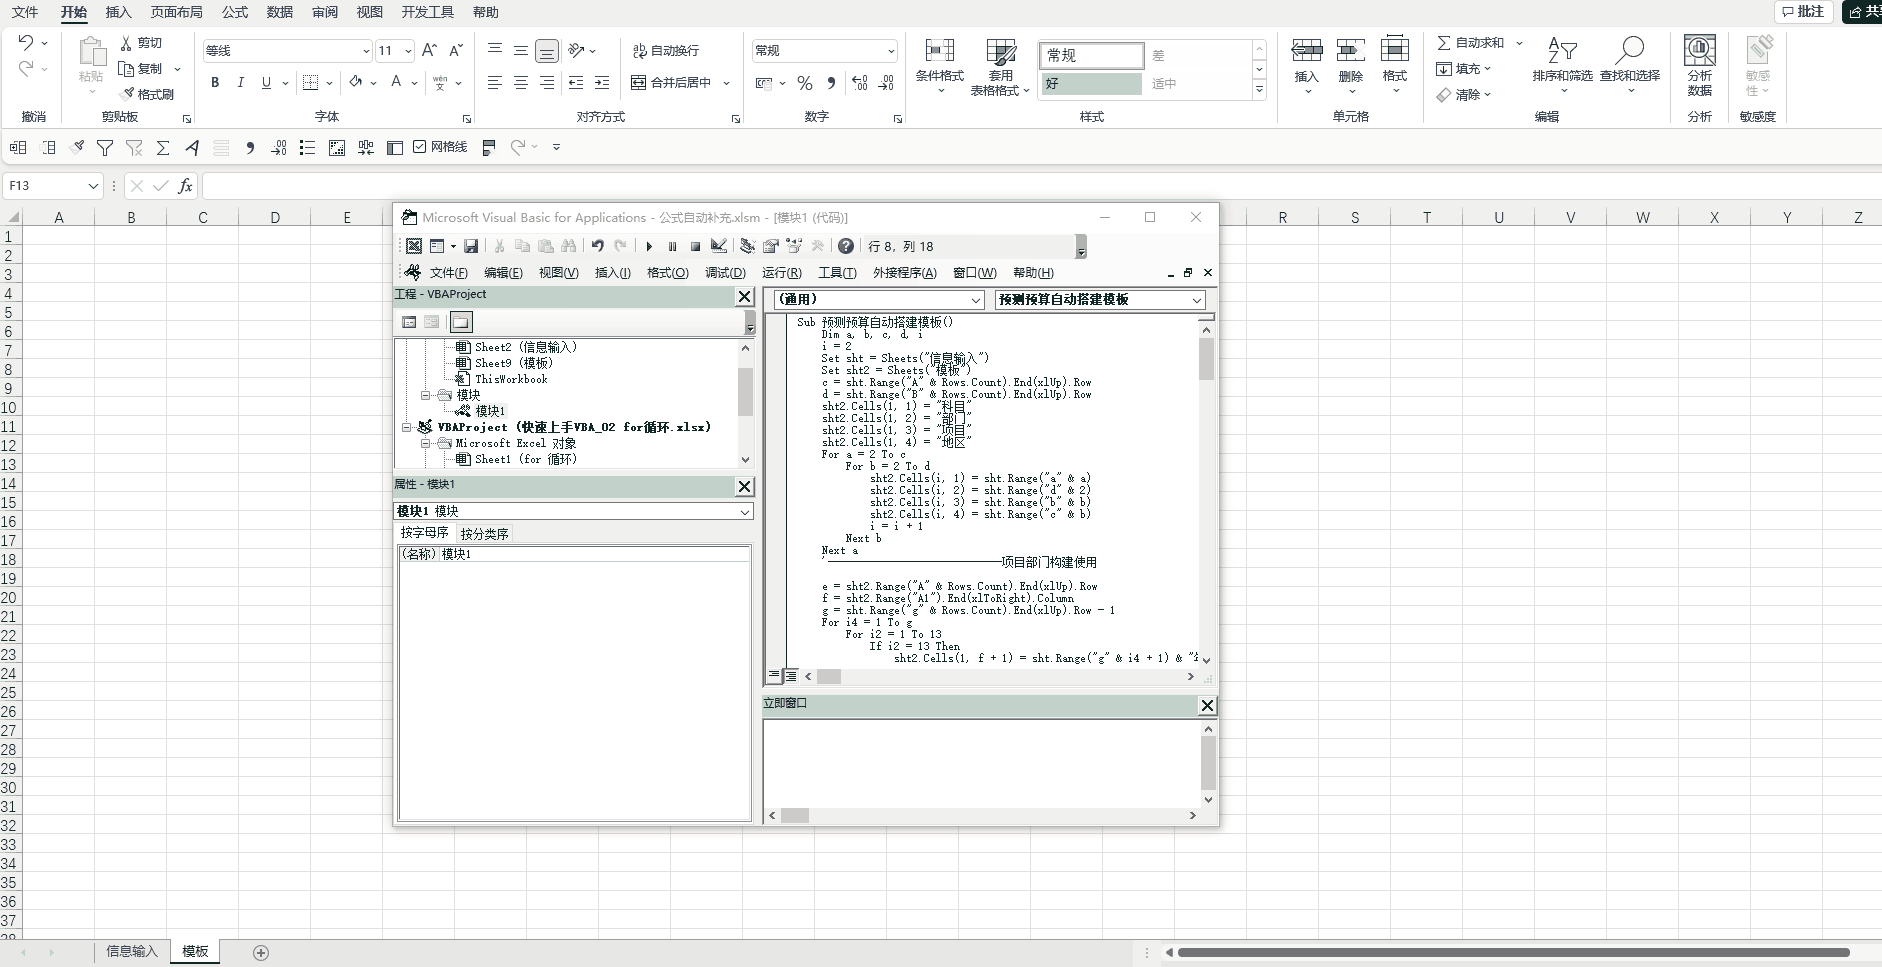This screenshot has height=967, width=1882.
Task: Click the Save icon in VBA toolbar
Action: 471,246
